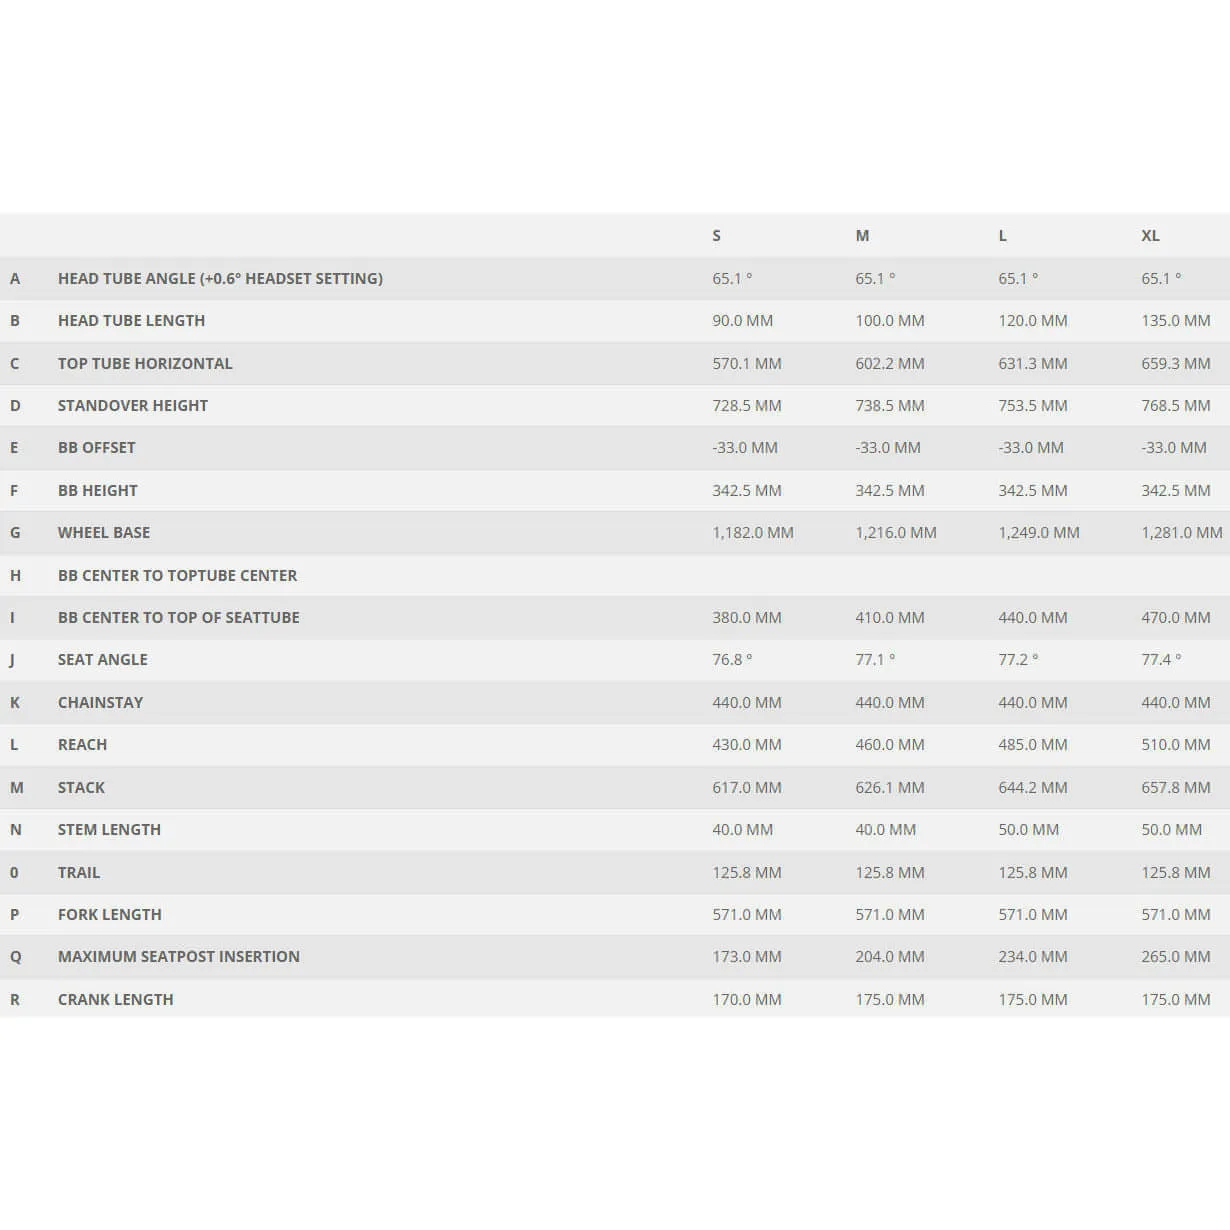Click the Standover Height row label
Screen dimensions: 1230x1230
[x=133, y=406]
